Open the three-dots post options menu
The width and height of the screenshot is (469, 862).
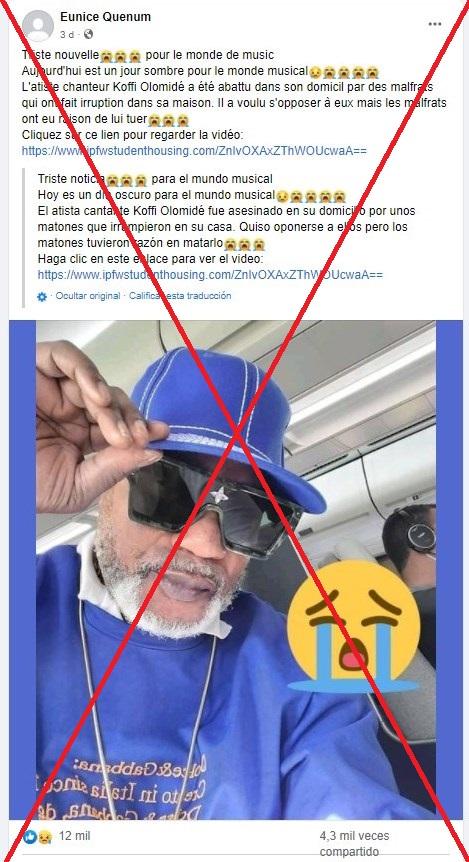point(434,24)
